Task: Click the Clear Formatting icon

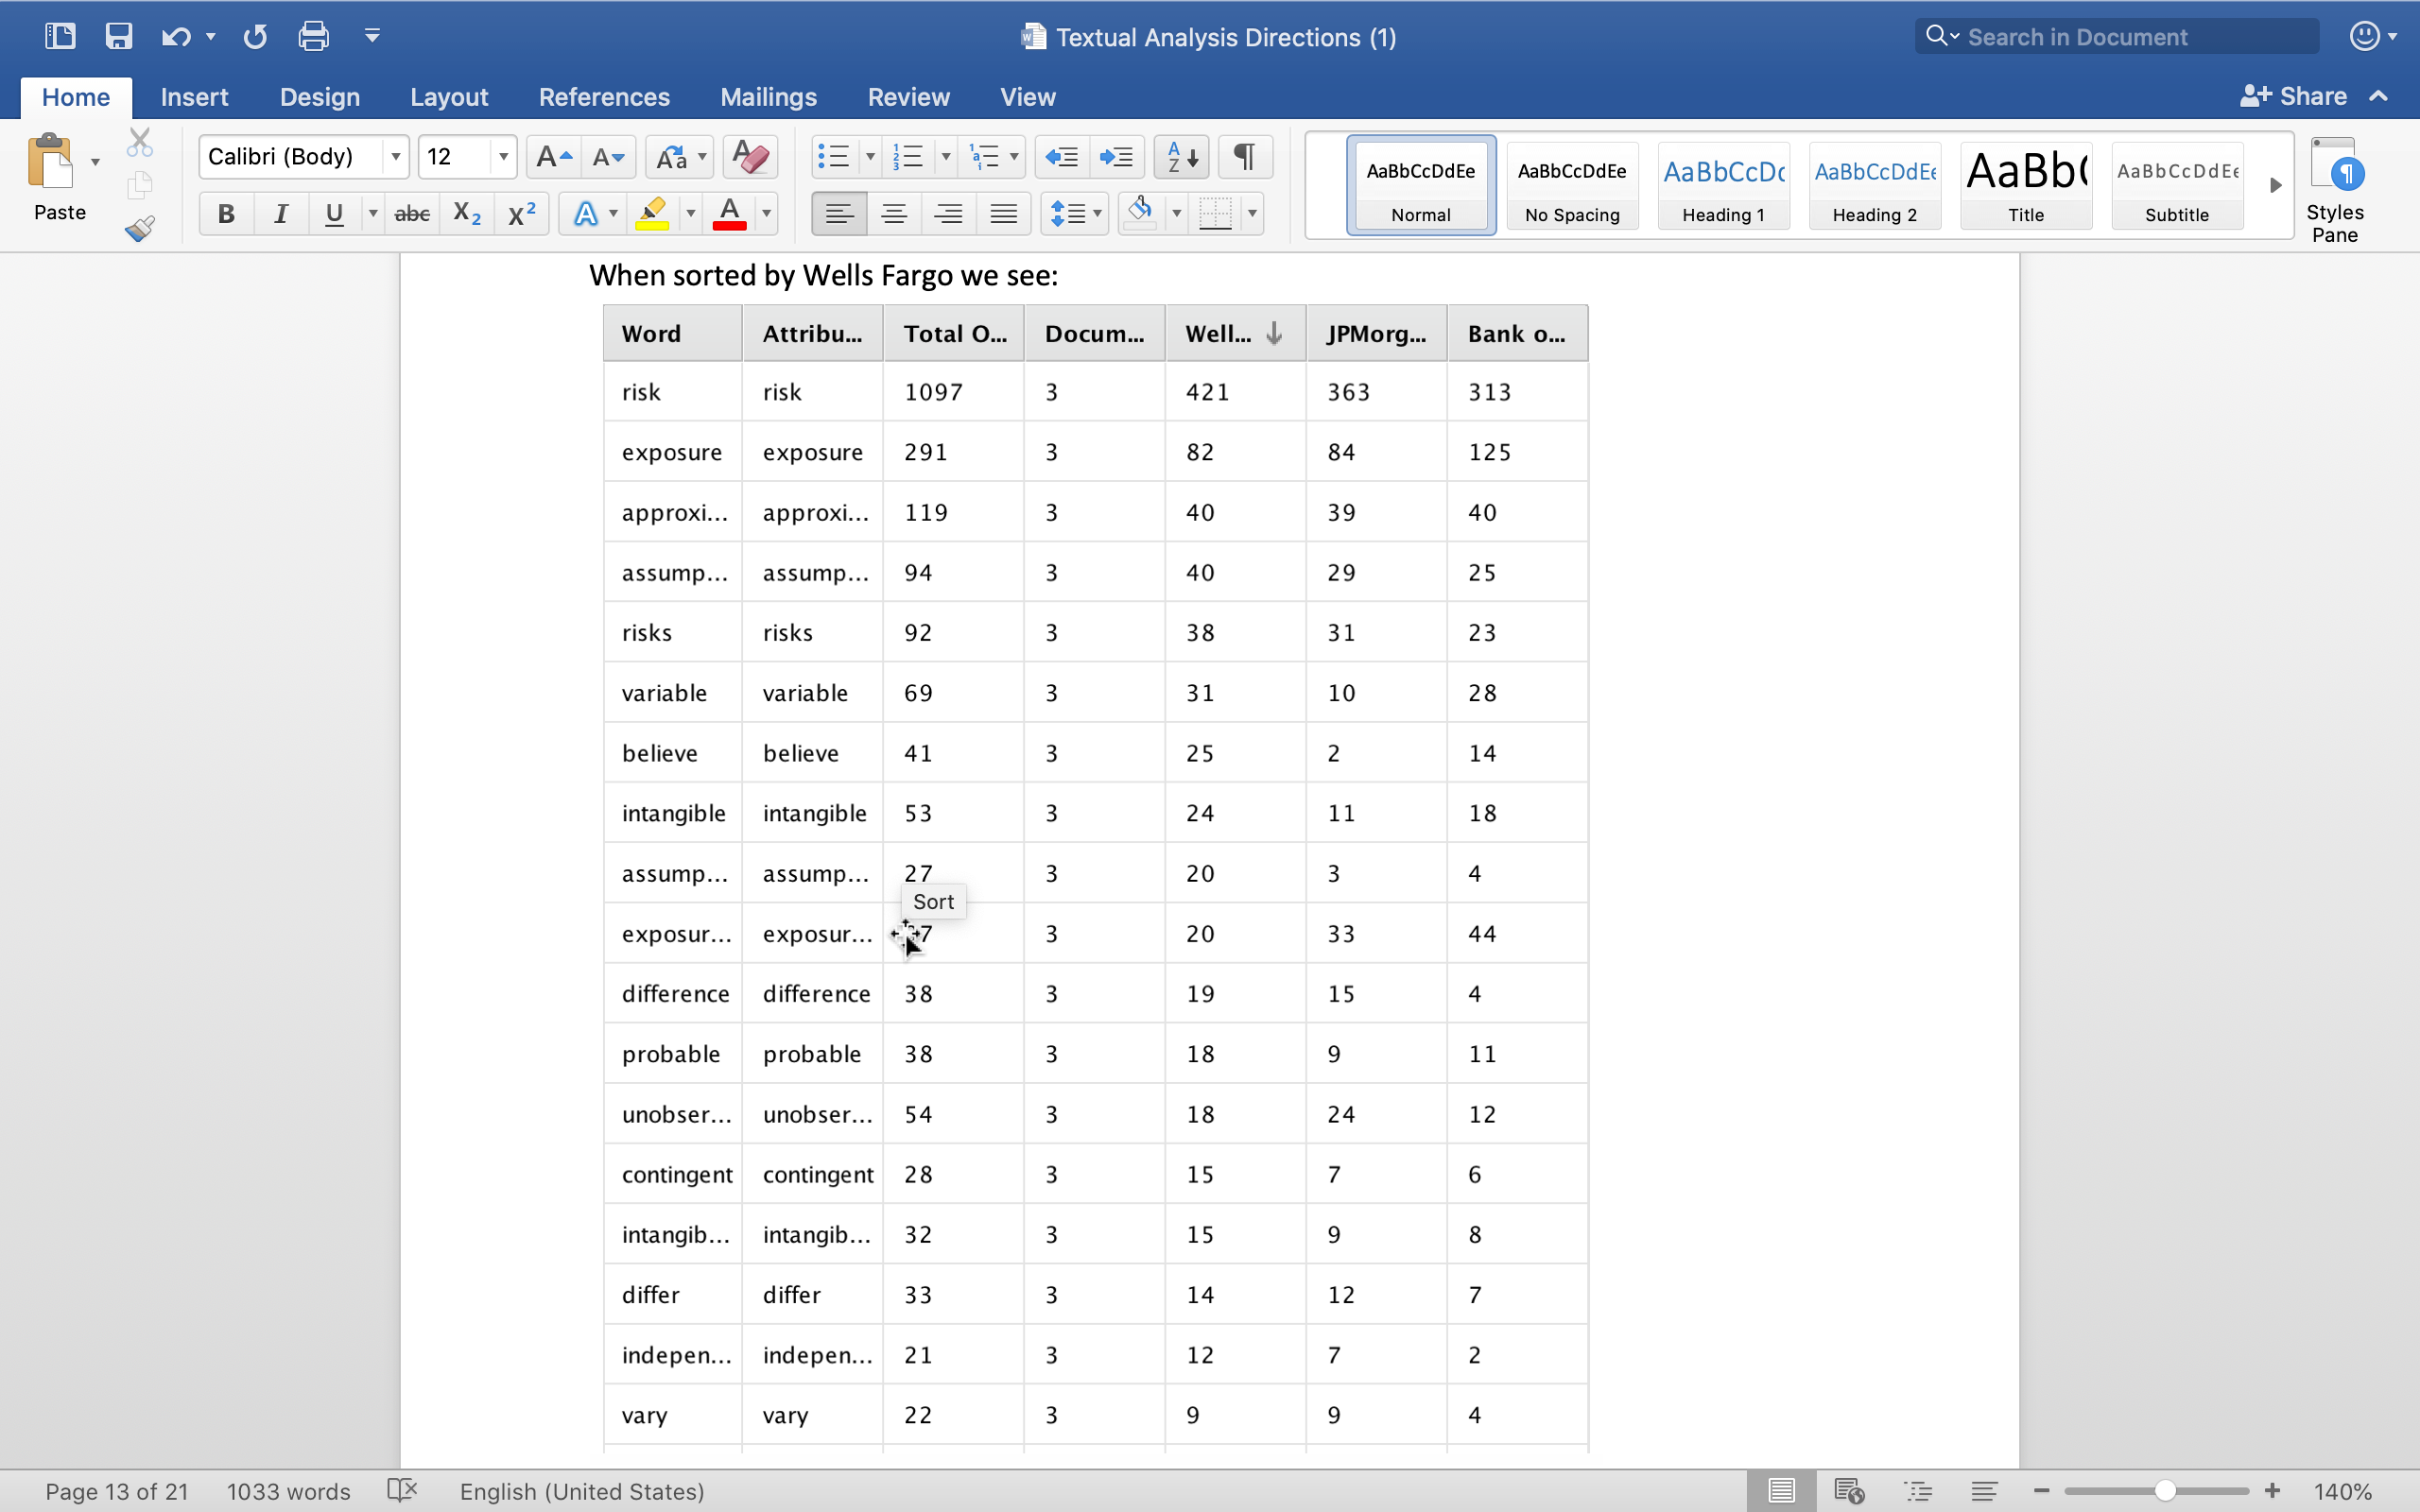Action: (749, 156)
